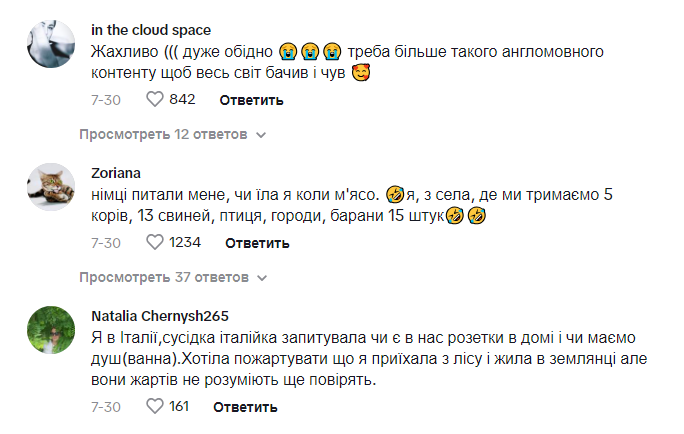Image resolution: width=684 pixels, height=434 pixels.
Task: Tap the heart on Natalia Chernysh265's comment
Action: [x=154, y=406]
